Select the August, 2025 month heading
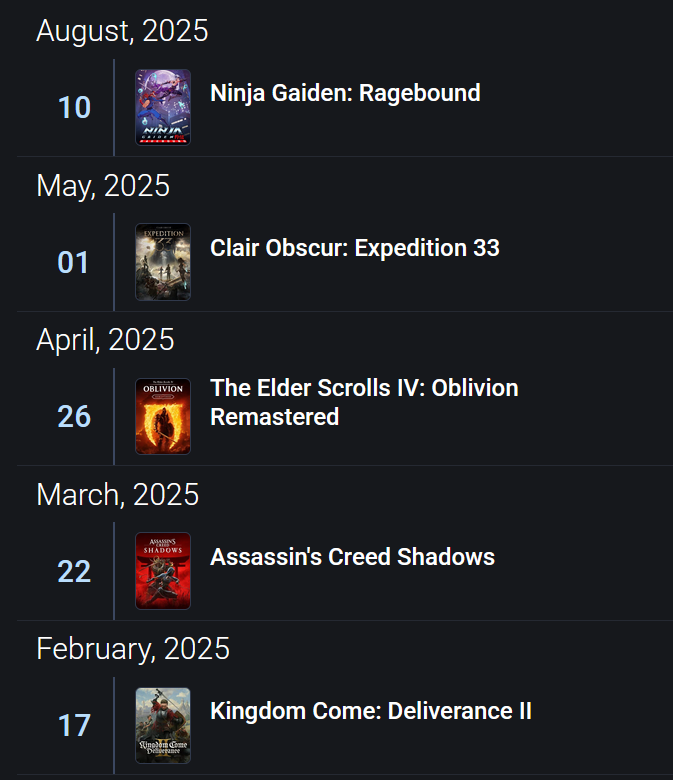673x780 pixels. 122,31
